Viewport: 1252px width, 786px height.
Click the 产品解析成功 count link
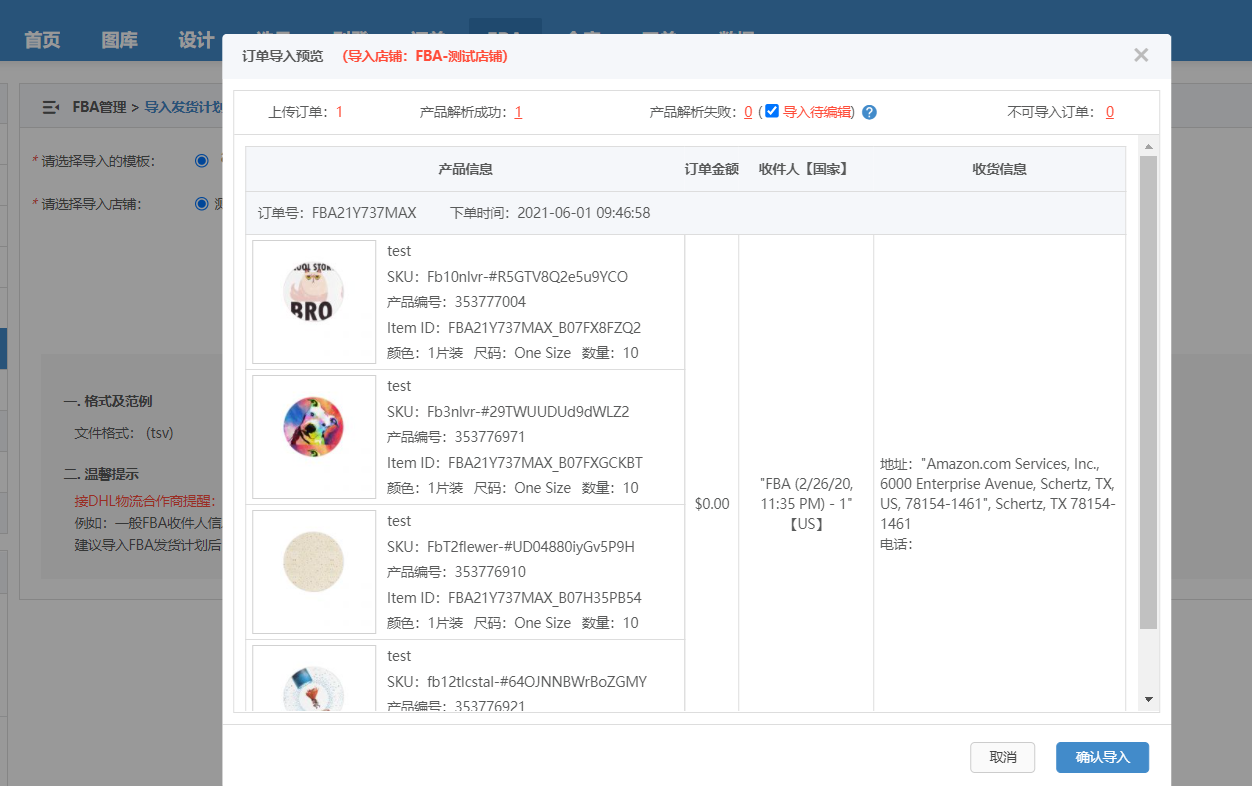(518, 112)
